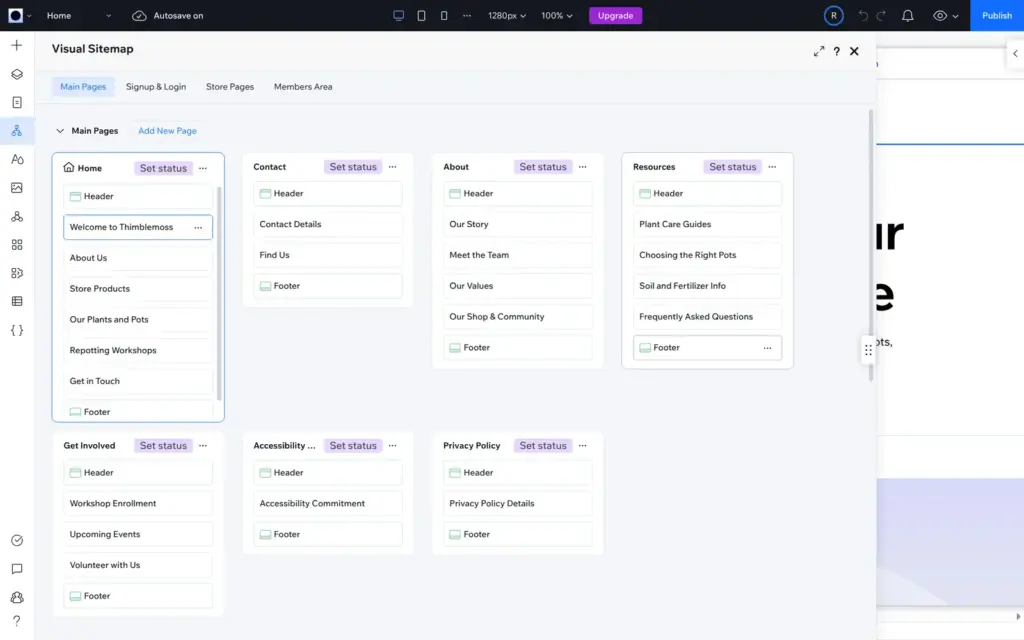Select the Meet the Team section

(x=517, y=255)
